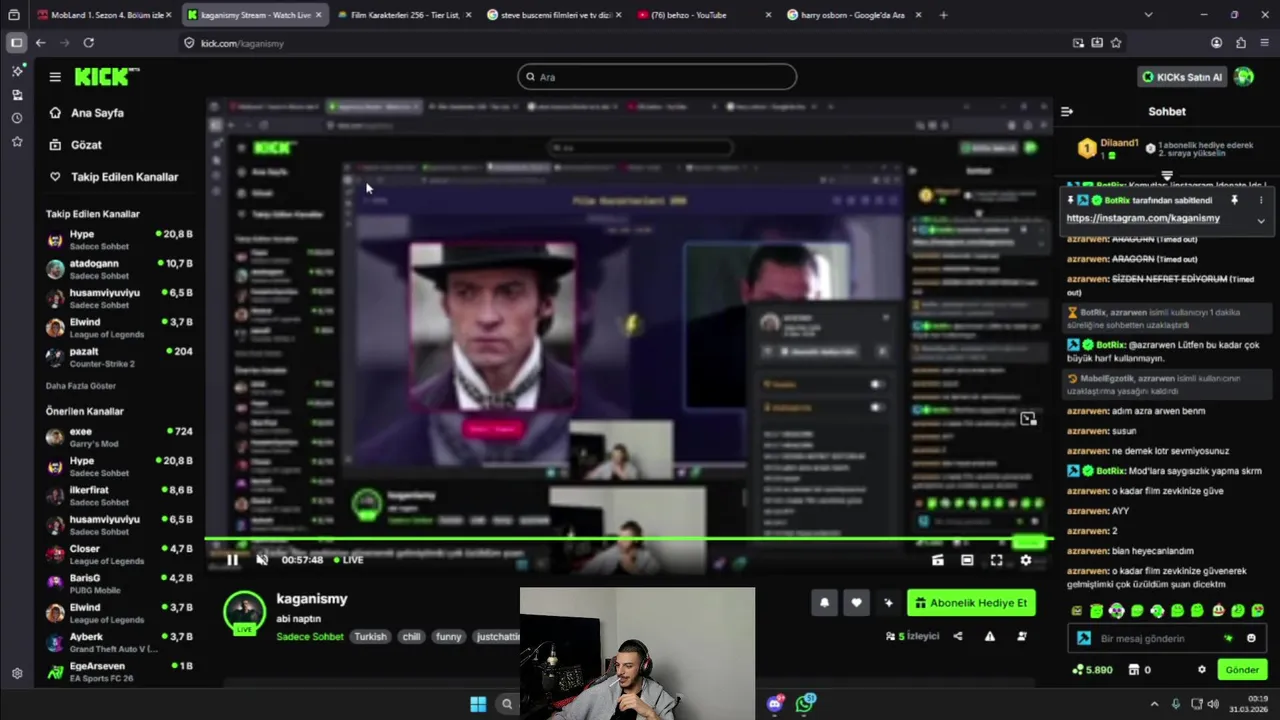
Task: Focus the Ara search box
Action: [x=657, y=77]
